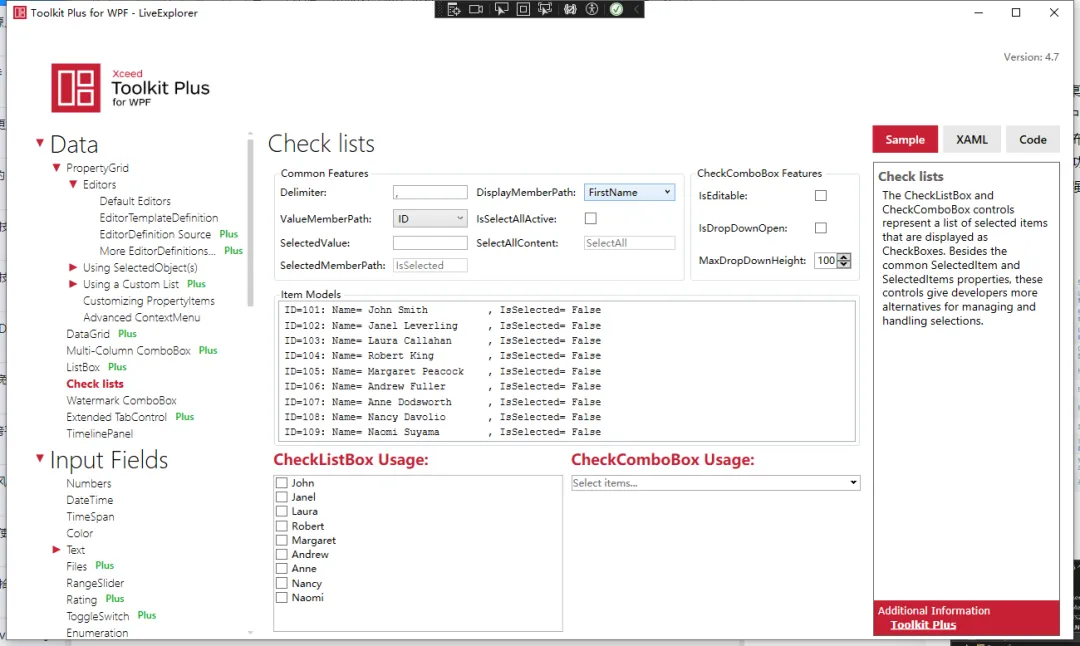1080x646 pixels.
Task: Select the pointer capture icon in top toolbar
Action: 503,9
